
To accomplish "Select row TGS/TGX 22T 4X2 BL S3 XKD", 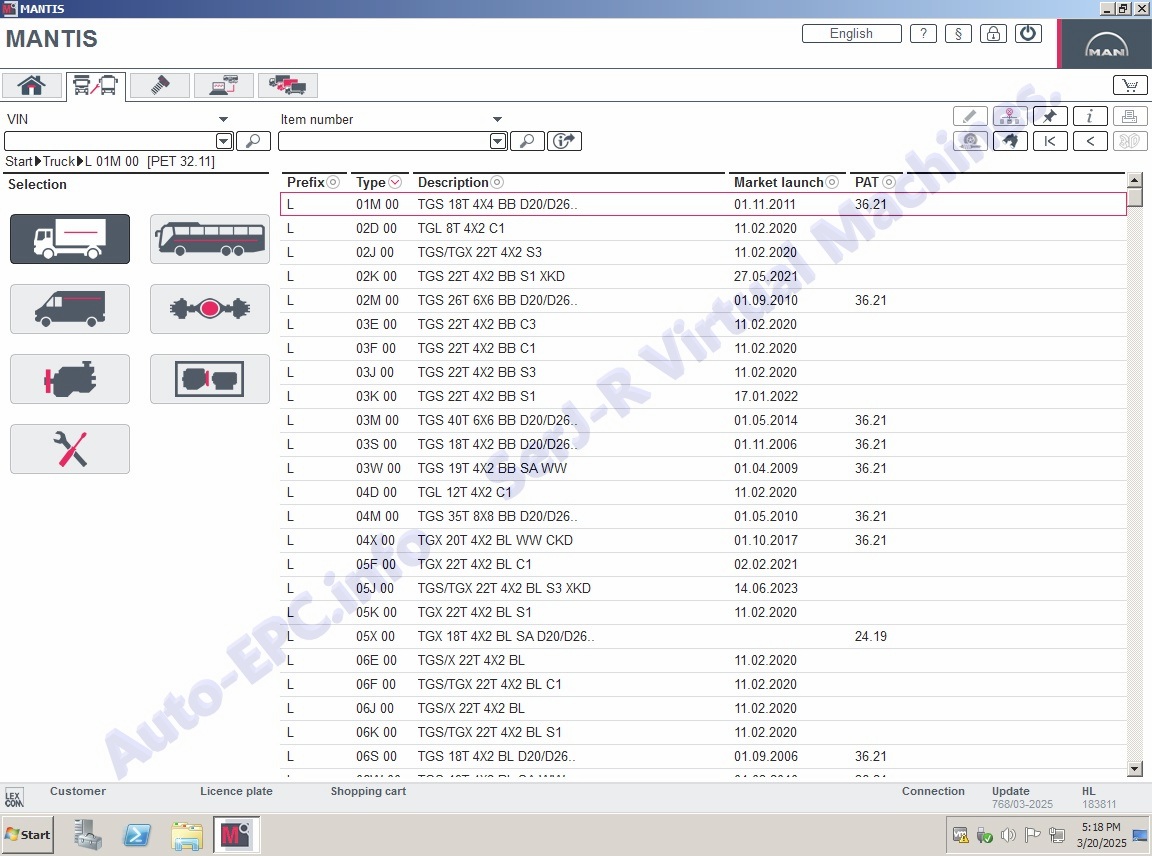I will pyautogui.click(x=702, y=589).
